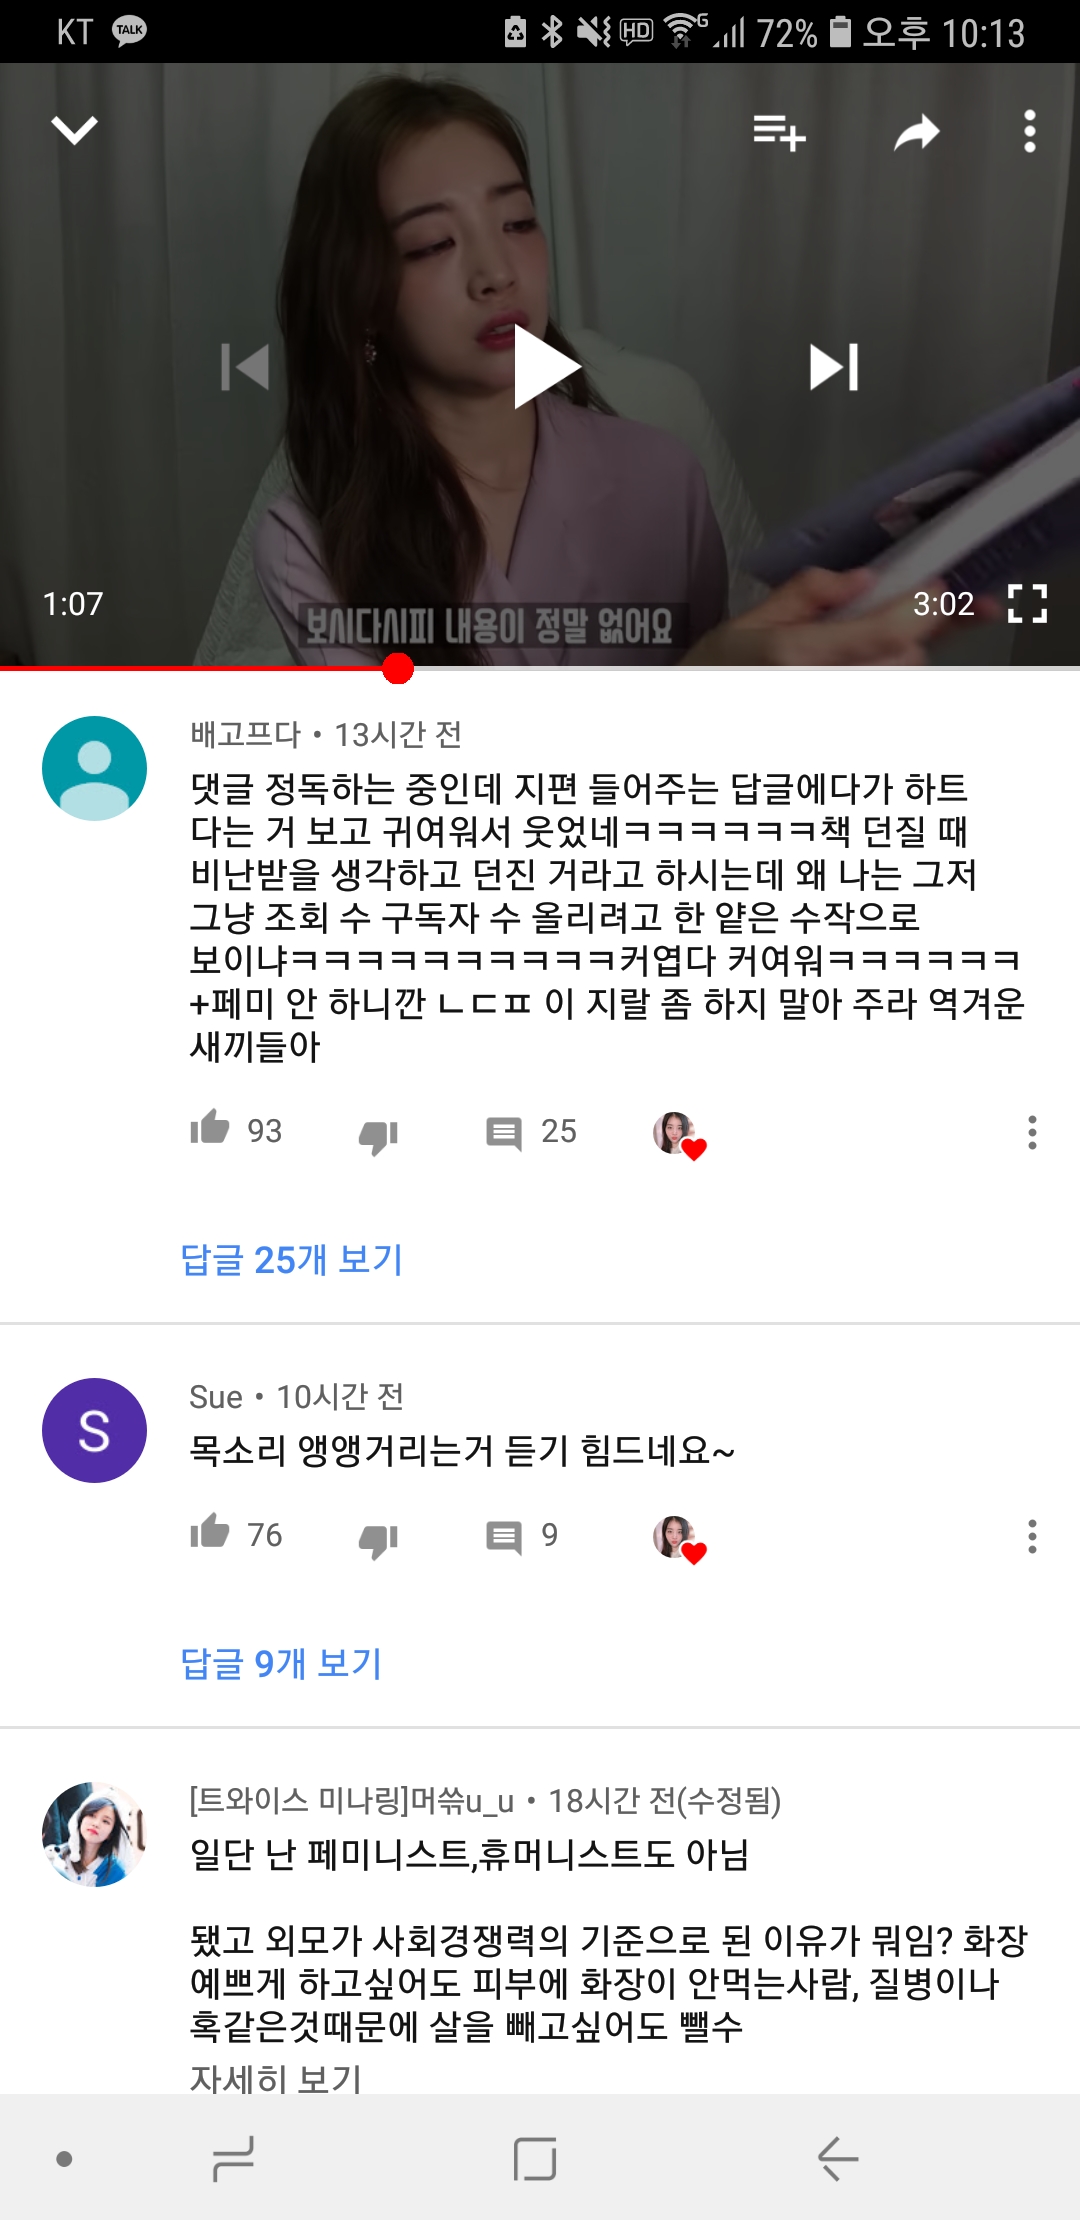Like Sue's comment with 76 likes

pos(210,1532)
